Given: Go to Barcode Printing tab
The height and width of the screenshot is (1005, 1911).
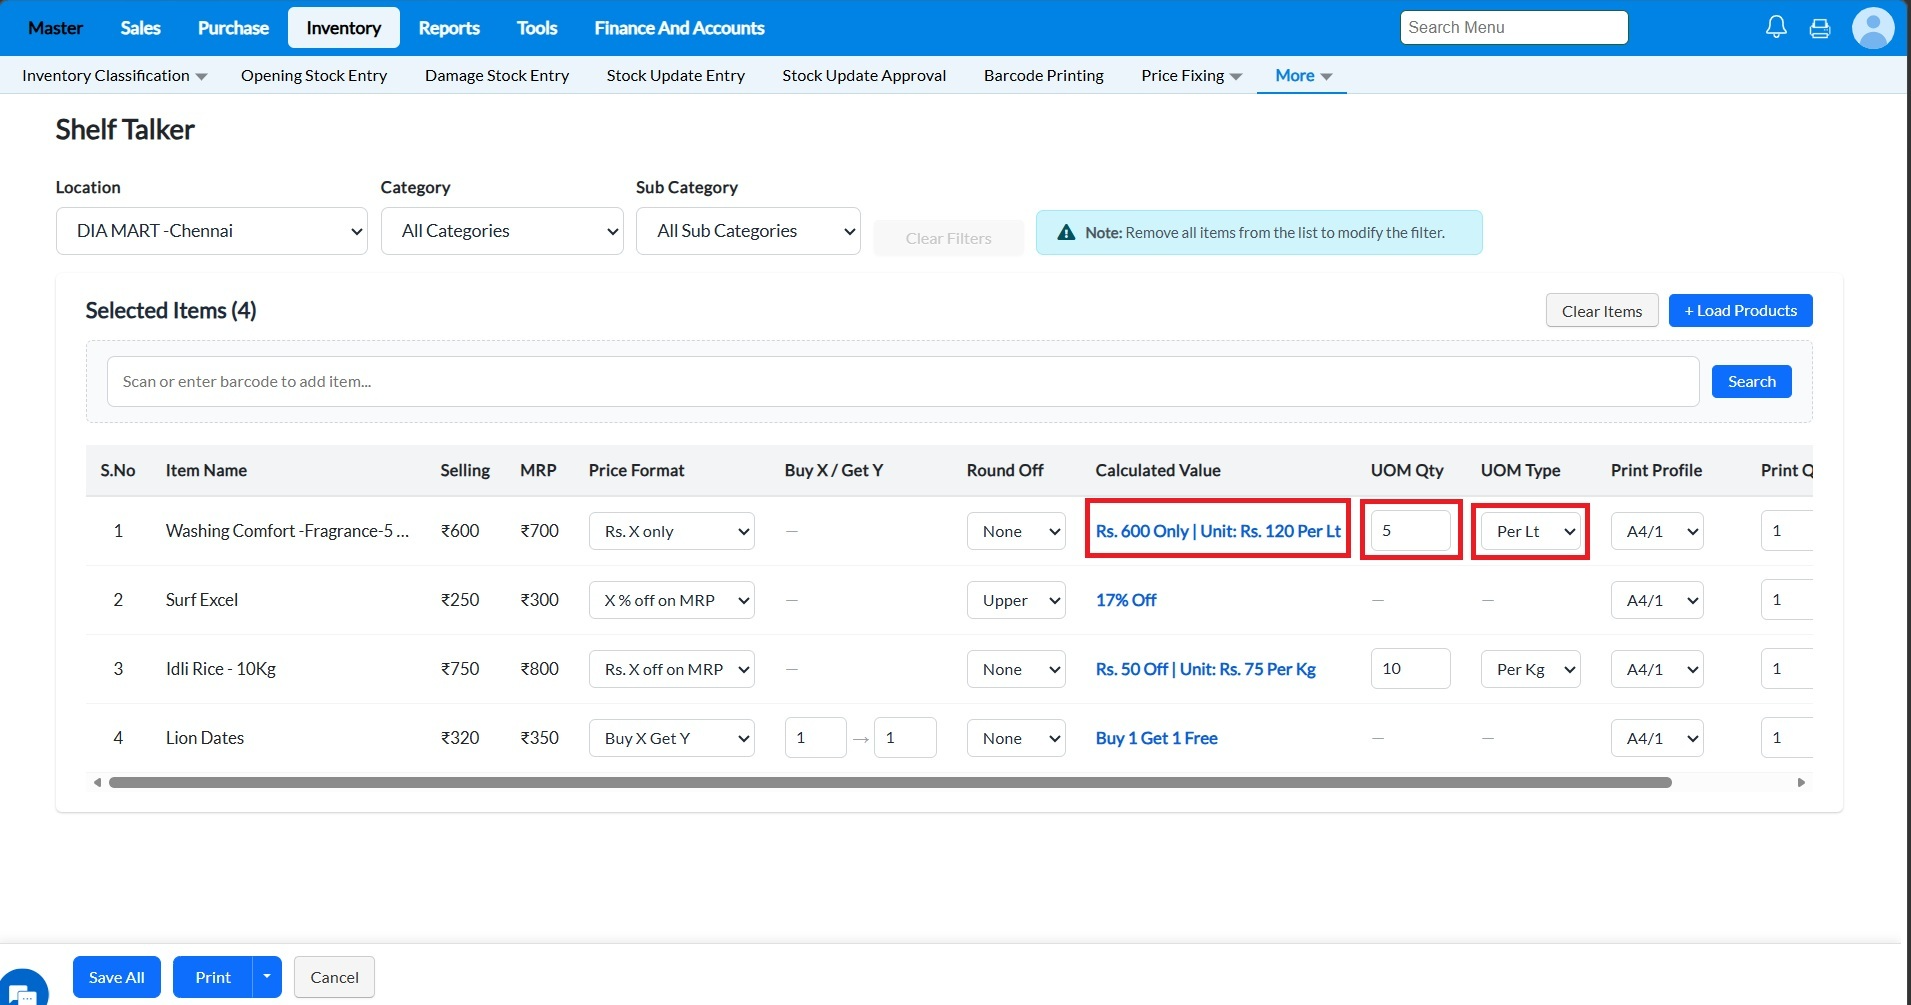Looking at the screenshot, I should pyautogui.click(x=1043, y=76).
